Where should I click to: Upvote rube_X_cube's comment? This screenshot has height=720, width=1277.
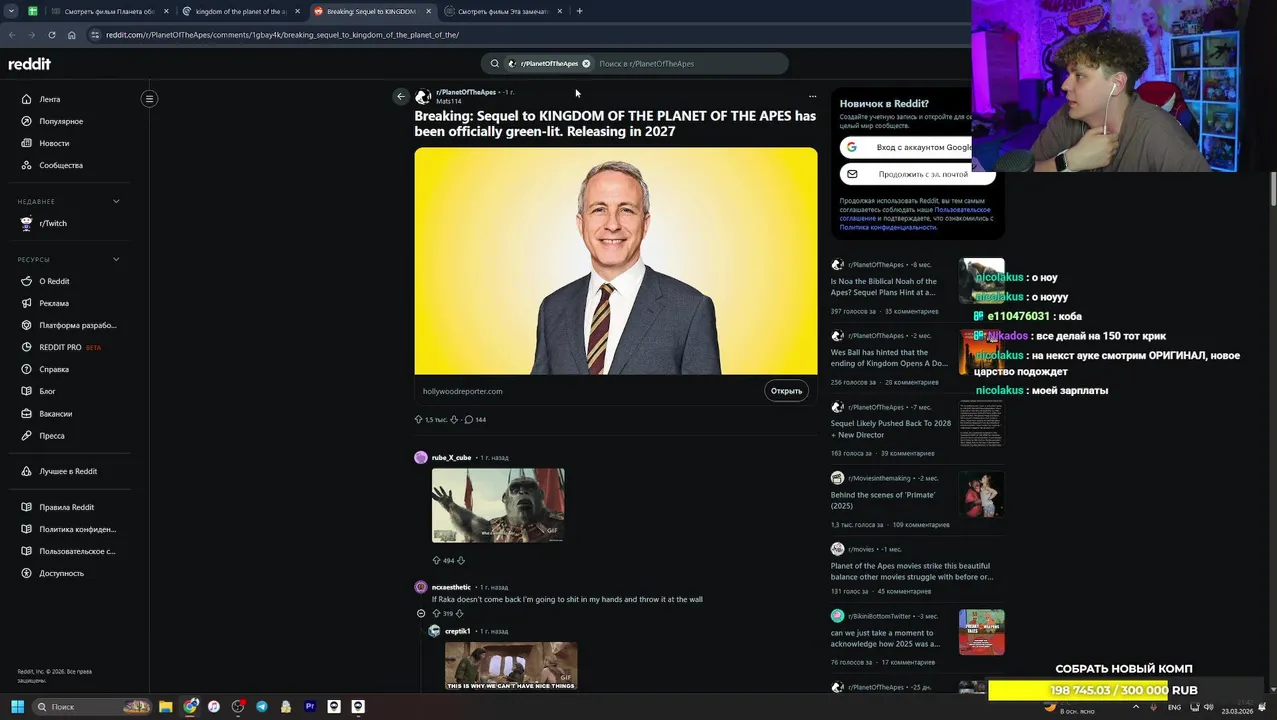coord(436,561)
